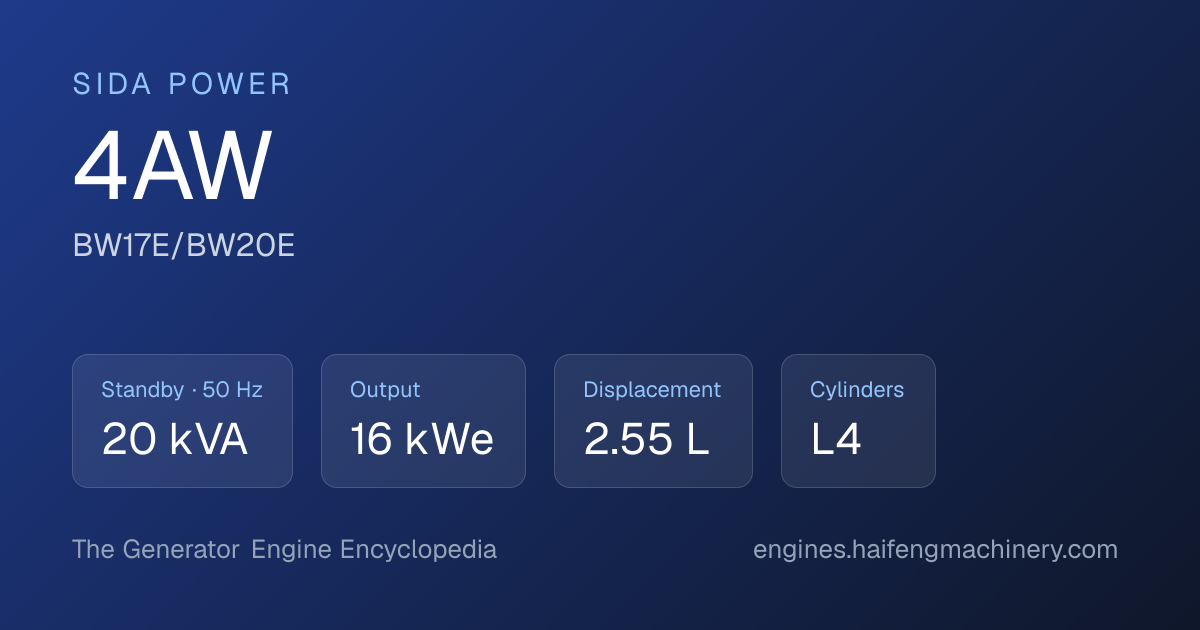1200x630 pixels.
Task: Select the Displacement label
Action: pyautogui.click(x=652, y=390)
